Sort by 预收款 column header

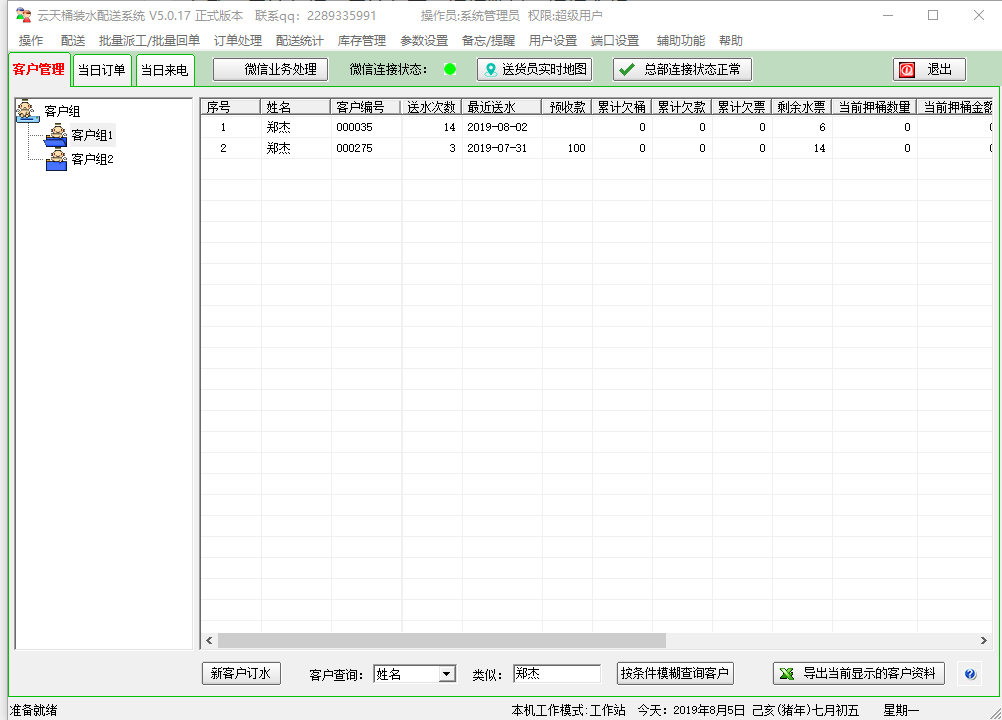(x=567, y=107)
